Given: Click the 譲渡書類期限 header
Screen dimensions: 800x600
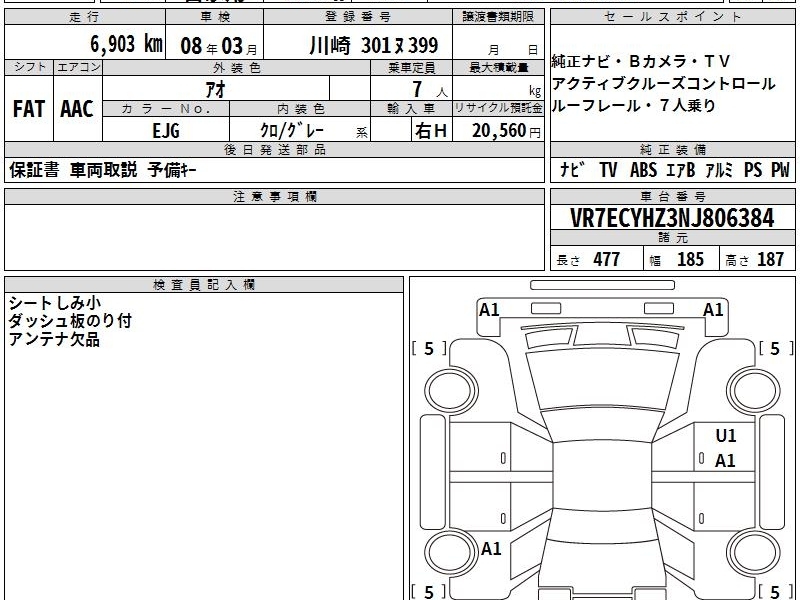Looking at the screenshot, I should 498,17.
